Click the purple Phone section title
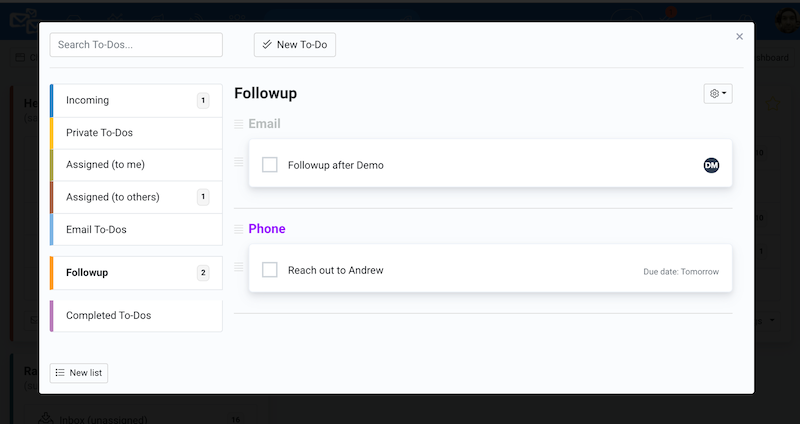The height and width of the screenshot is (424, 800). (x=267, y=229)
